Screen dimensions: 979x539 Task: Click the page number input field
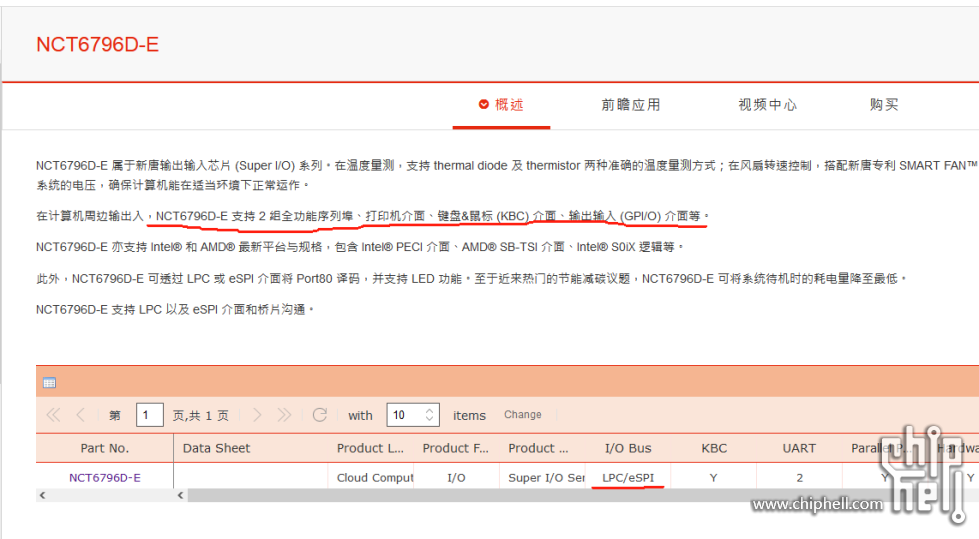point(150,415)
